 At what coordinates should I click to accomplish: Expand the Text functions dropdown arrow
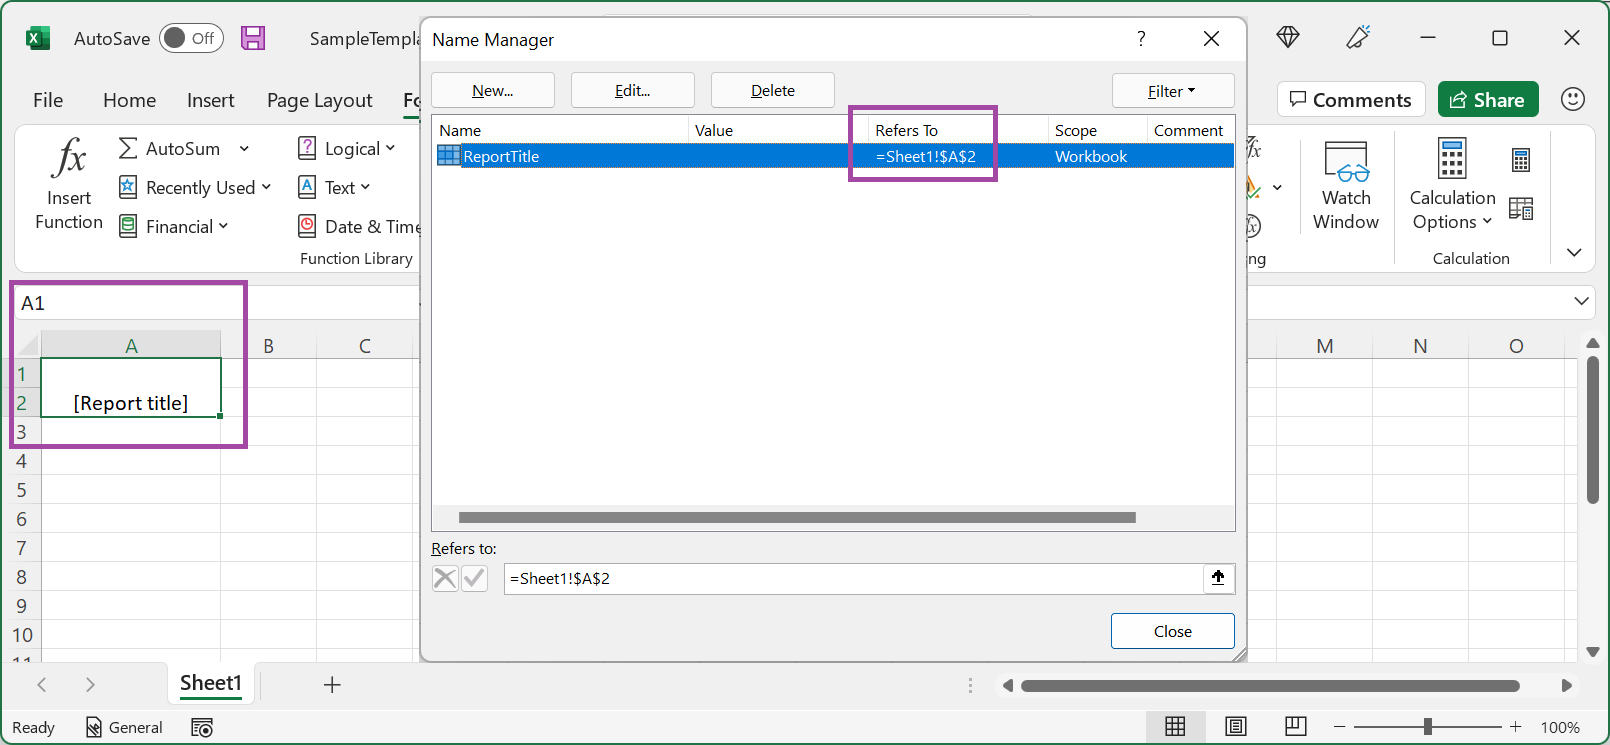click(x=365, y=187)
